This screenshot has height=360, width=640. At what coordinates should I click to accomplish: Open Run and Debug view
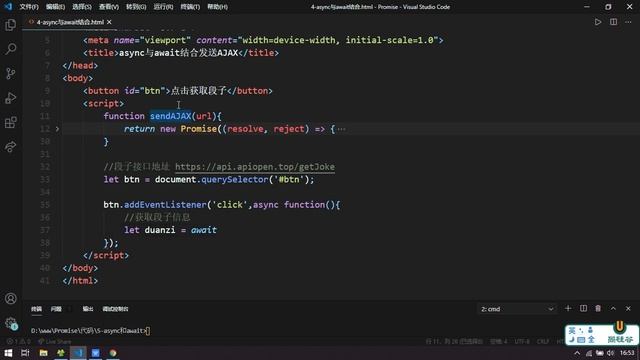[x=11, y=98]
